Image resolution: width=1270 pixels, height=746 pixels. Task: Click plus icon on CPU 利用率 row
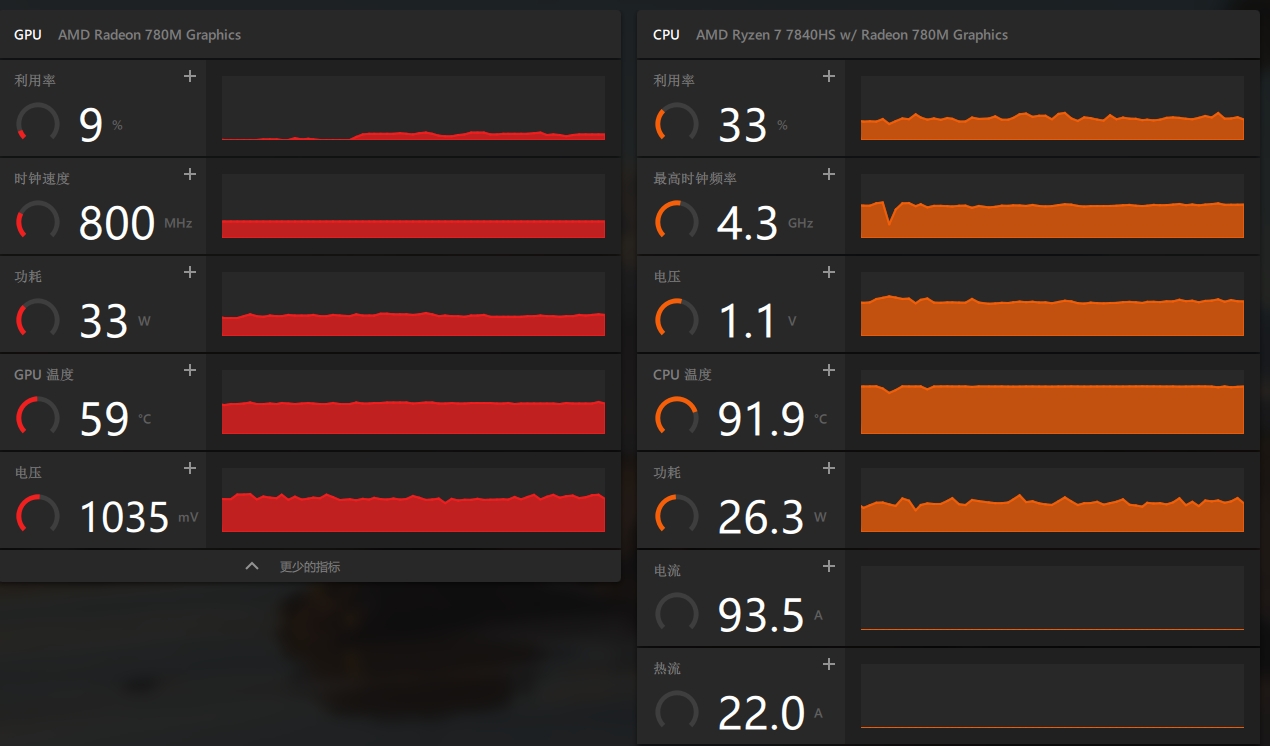828,76
